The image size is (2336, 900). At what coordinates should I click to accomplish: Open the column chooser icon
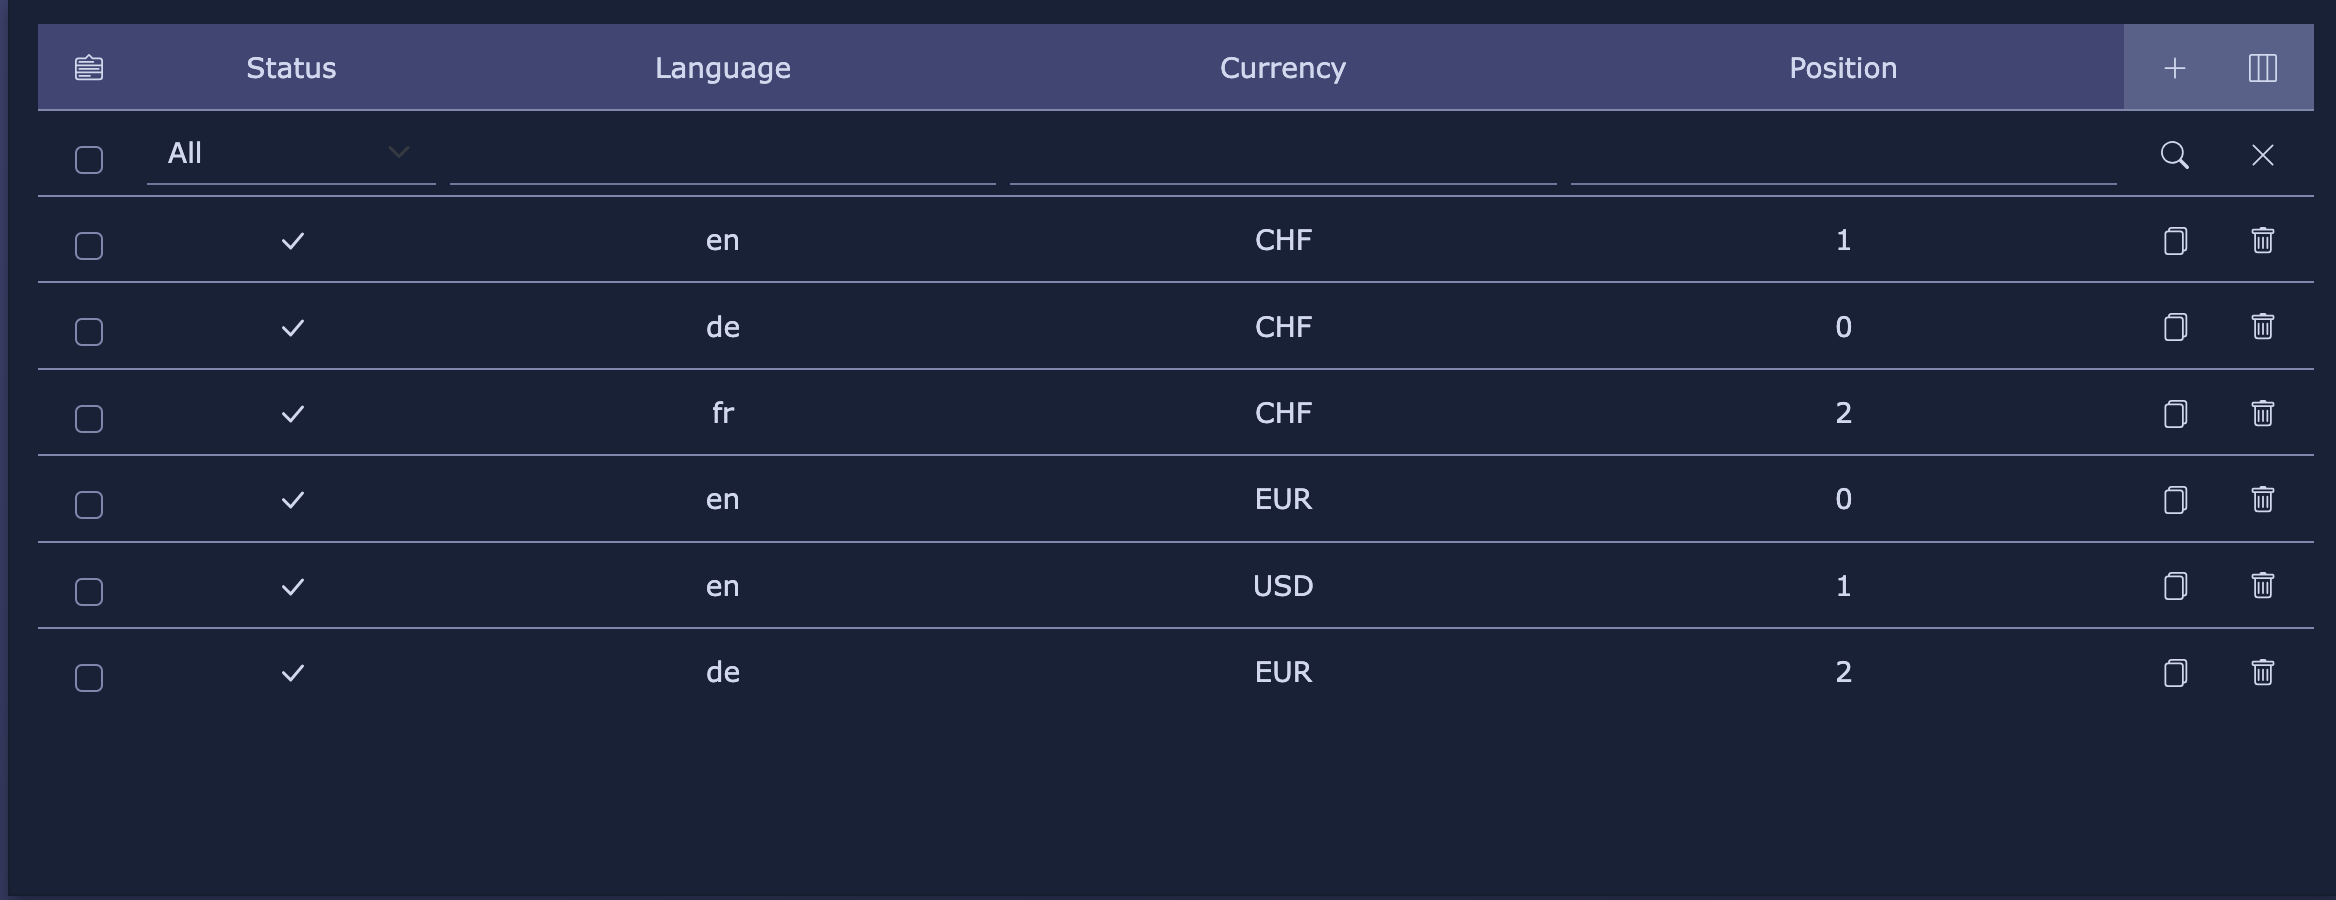coord(2263,68)
